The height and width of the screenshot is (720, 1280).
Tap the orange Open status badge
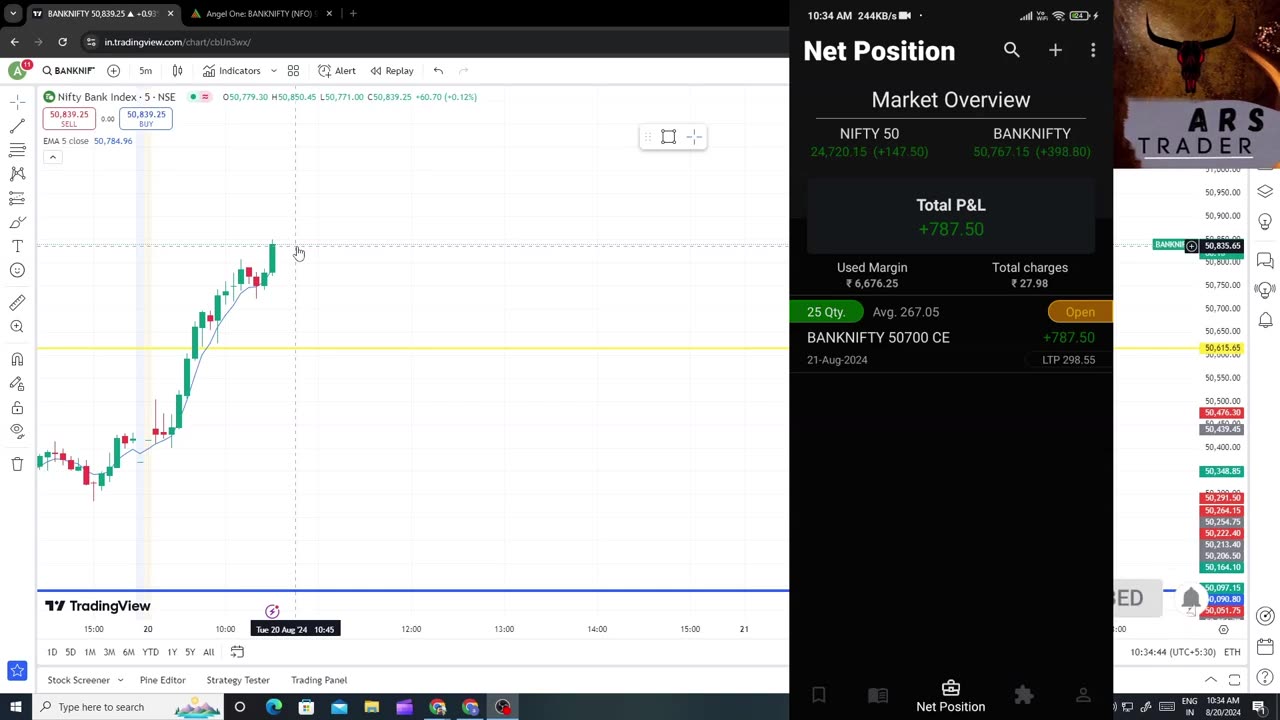1080,312
